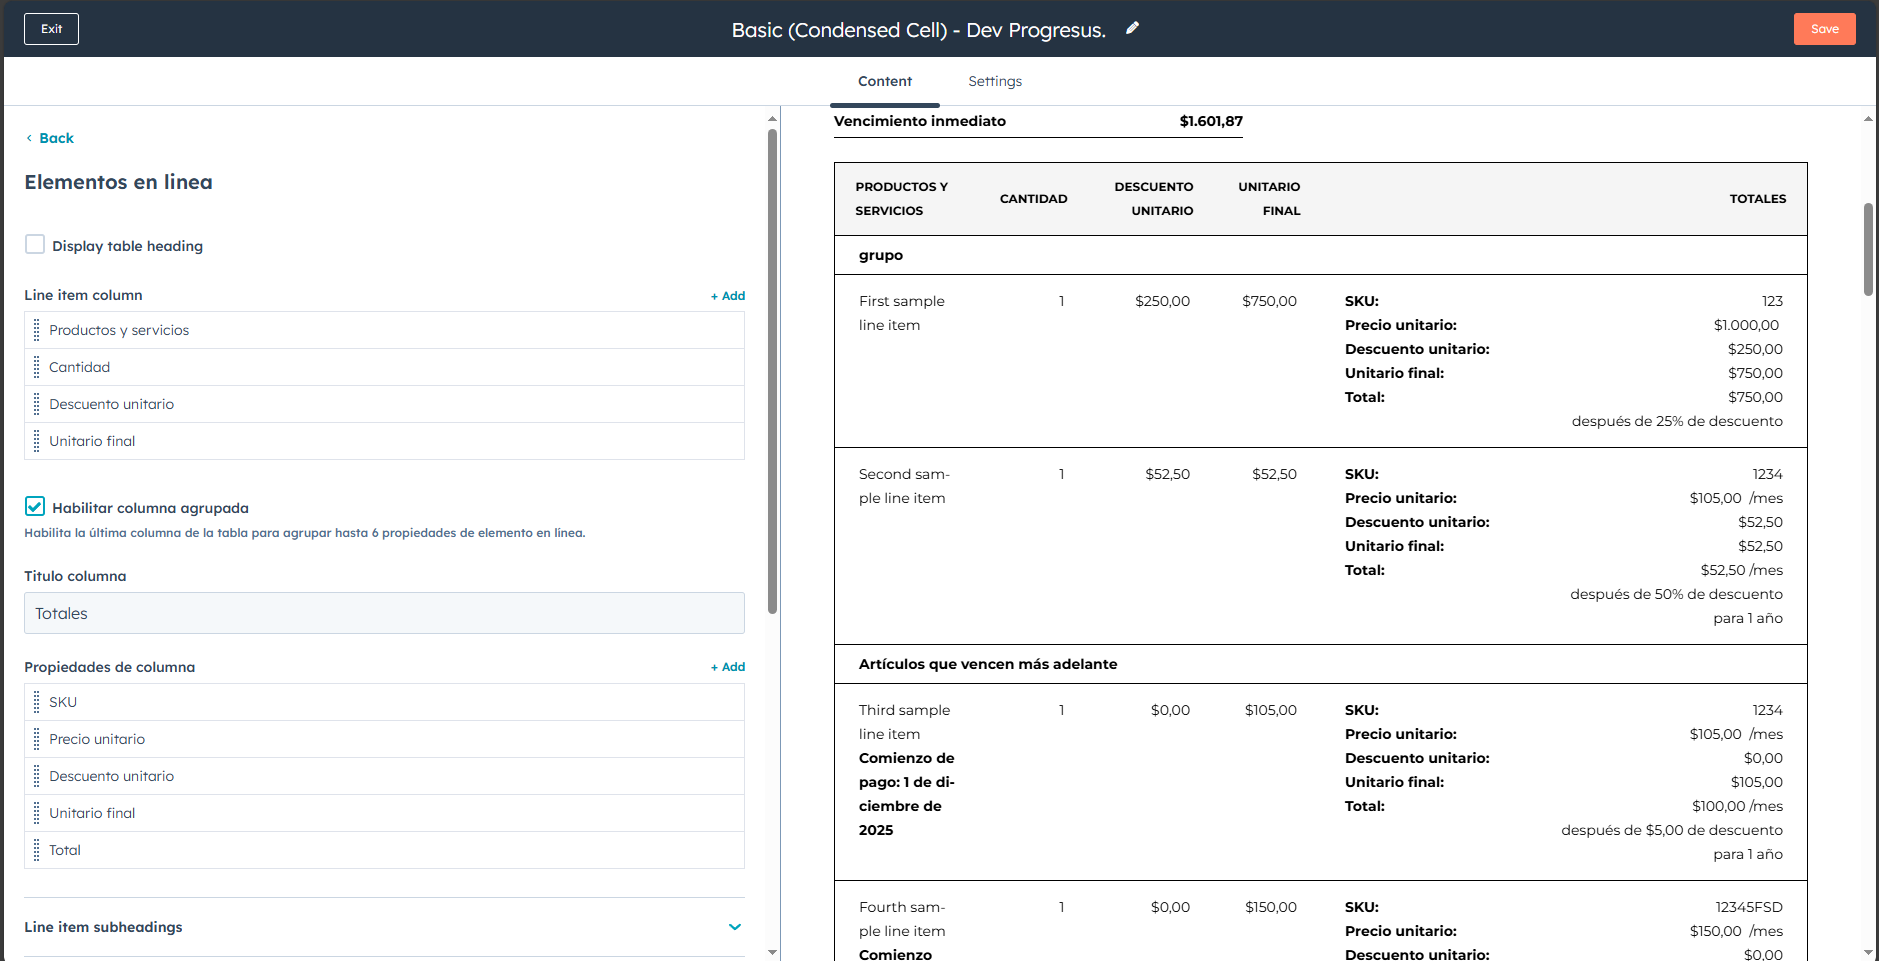Screen dimensions: 1879x961
Task: Click drag handle of Unitario final under Propiedades
Action: click(37, 813)
